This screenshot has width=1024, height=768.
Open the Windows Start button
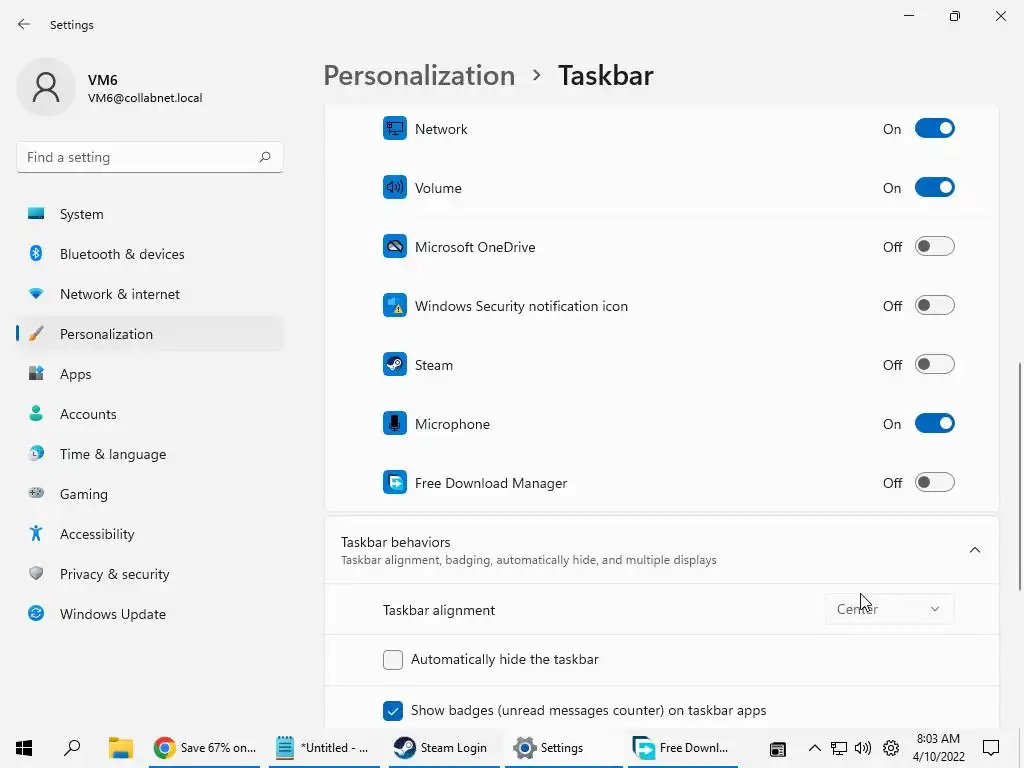(x=24, y=748)
